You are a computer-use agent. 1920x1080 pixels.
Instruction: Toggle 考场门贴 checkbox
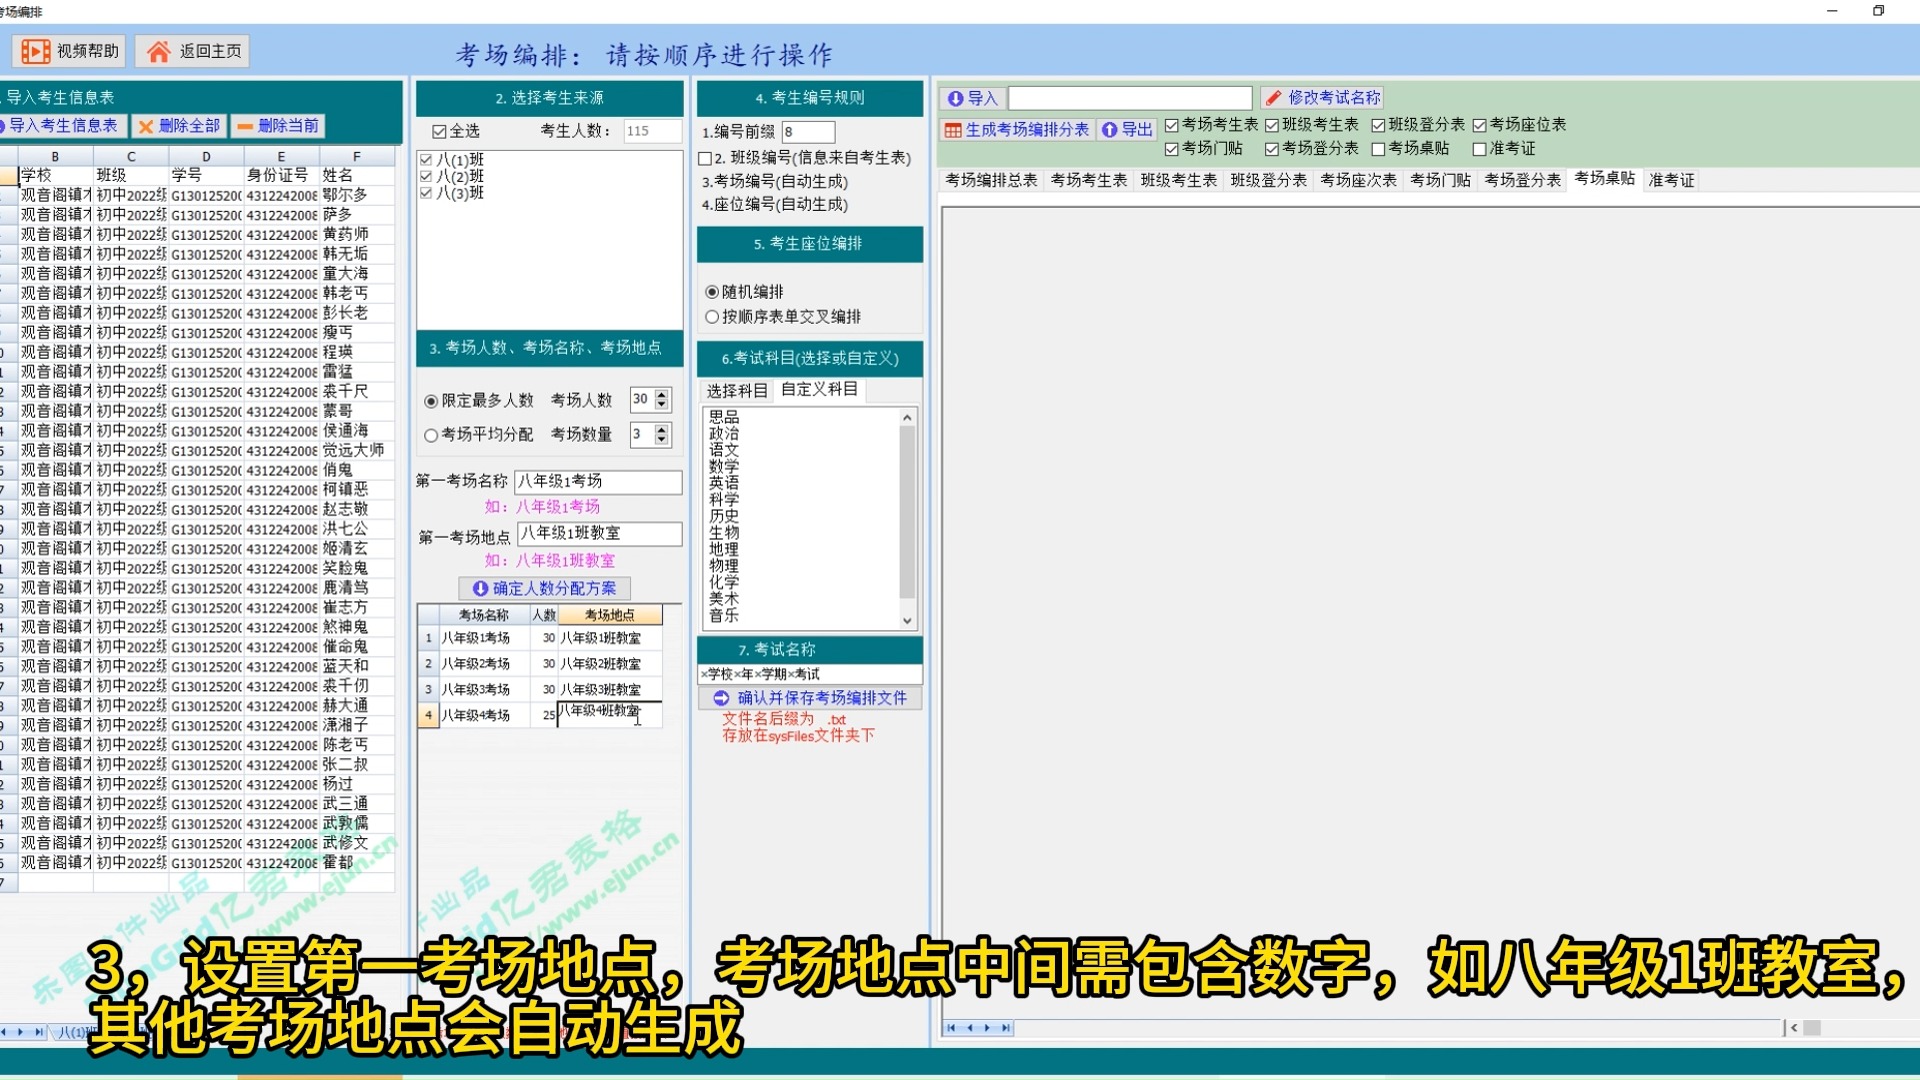pos(1172,149)
